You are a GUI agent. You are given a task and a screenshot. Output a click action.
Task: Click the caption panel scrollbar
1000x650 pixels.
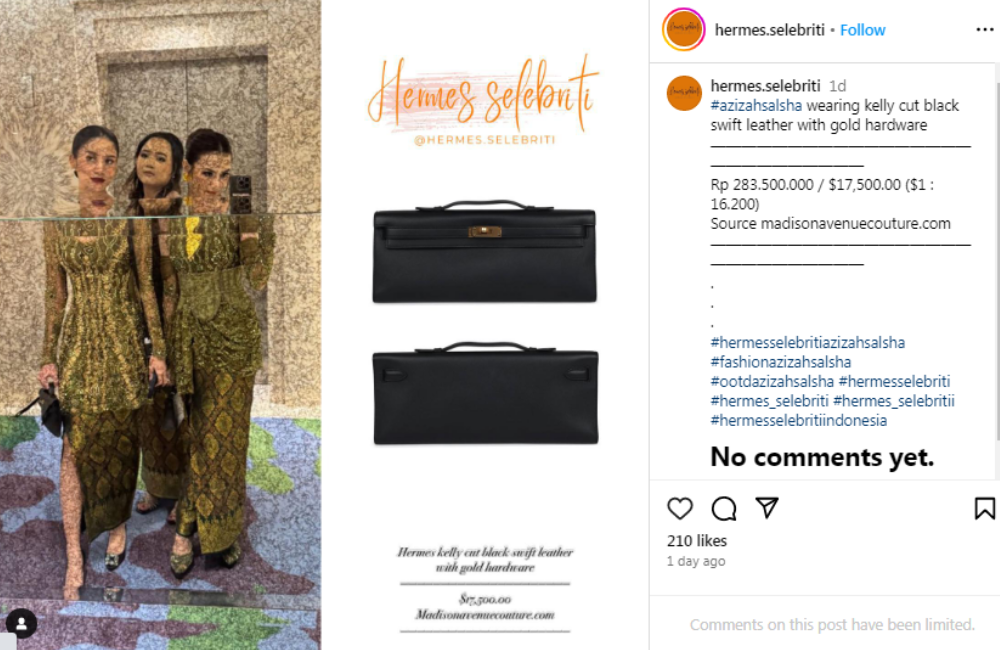[997, 252]
